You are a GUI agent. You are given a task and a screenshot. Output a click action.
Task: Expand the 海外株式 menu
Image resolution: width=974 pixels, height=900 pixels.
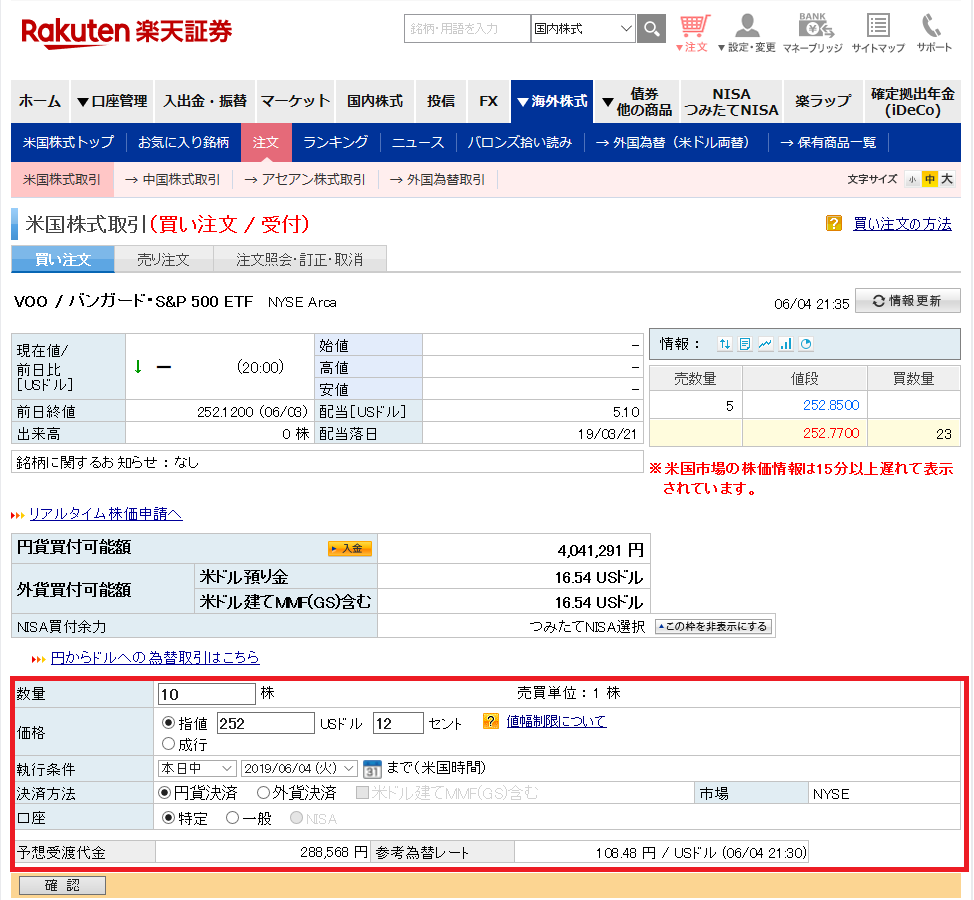552,101
